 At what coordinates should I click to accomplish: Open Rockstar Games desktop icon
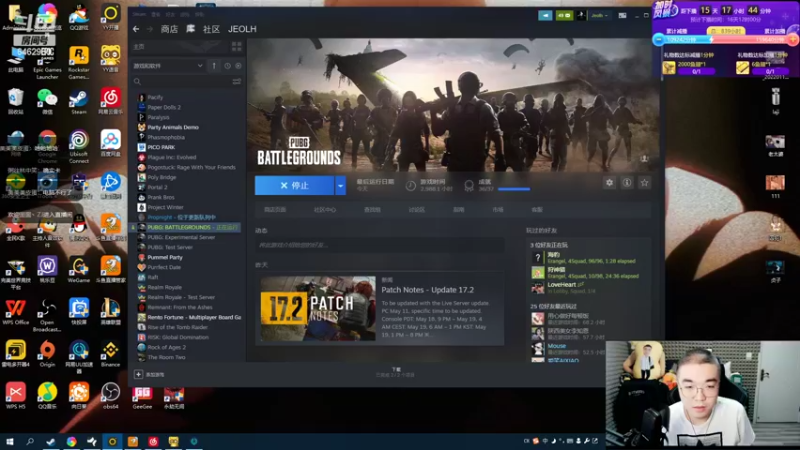click(79, 63)
